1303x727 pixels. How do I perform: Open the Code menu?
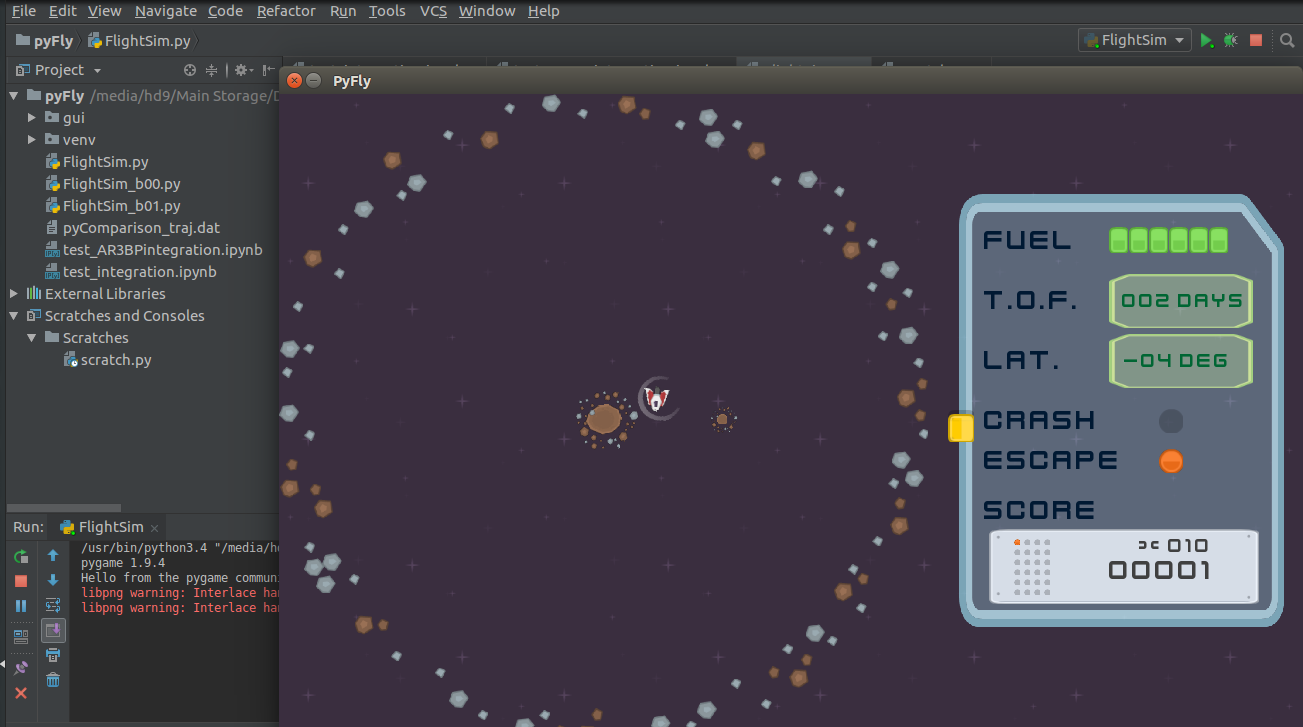click(225, 11)
